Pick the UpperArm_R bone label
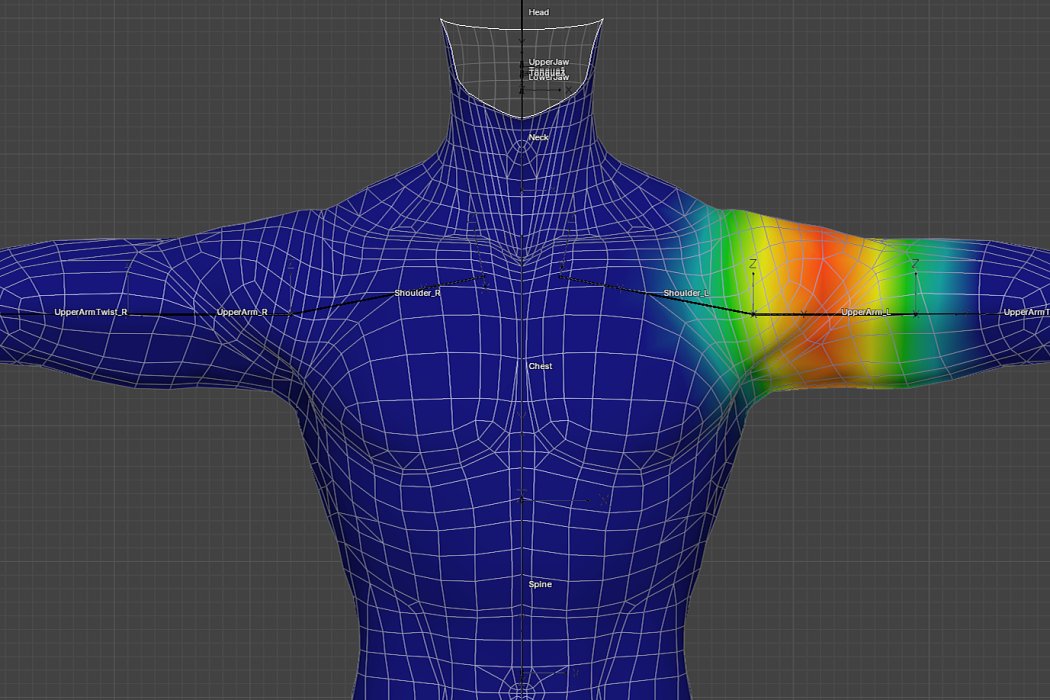1050x700 pixels. click(x=242, y=312)
